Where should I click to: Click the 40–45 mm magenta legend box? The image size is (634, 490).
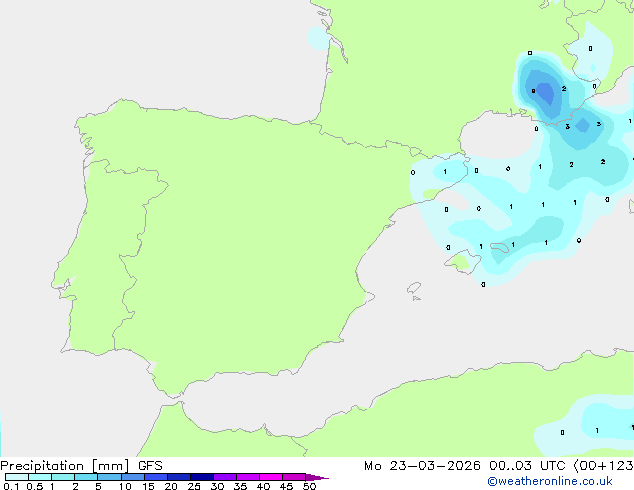271,477
